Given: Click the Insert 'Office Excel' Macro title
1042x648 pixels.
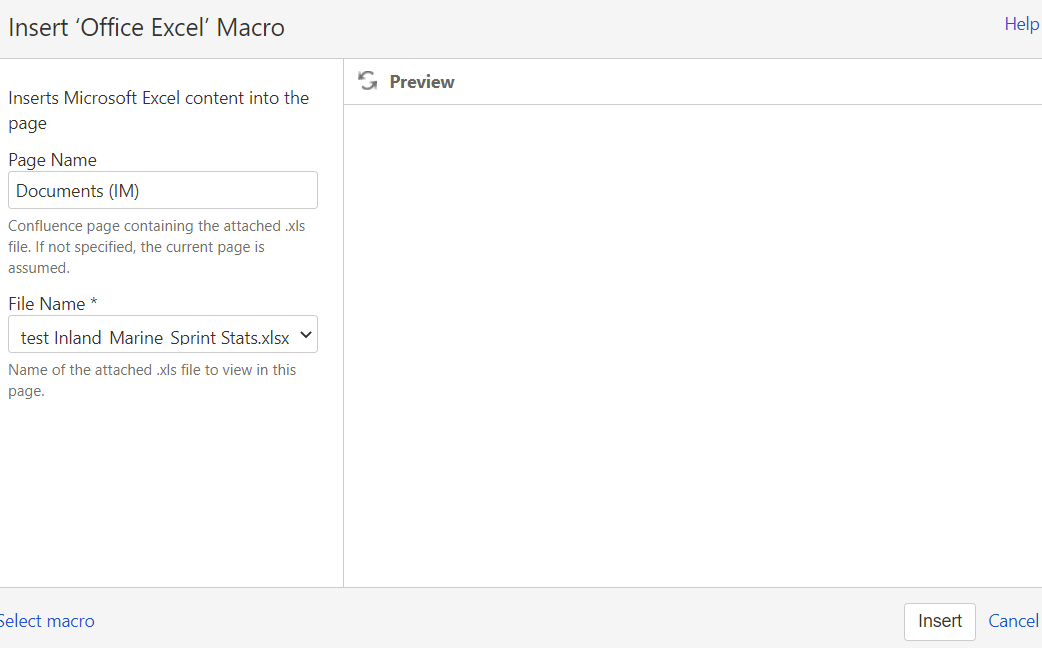Looking at the screenshot, I should (146, 27).
